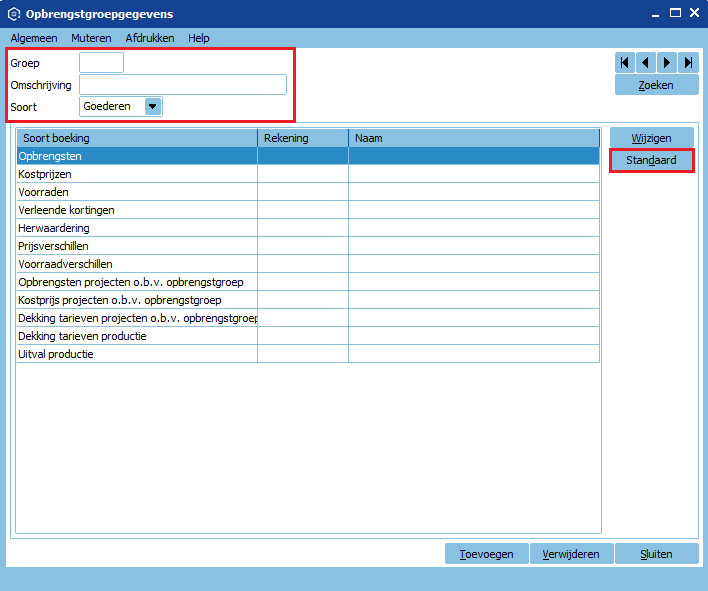Sort by Rekening column header
This screenshot has height=591, width=708.
[303, 138]
